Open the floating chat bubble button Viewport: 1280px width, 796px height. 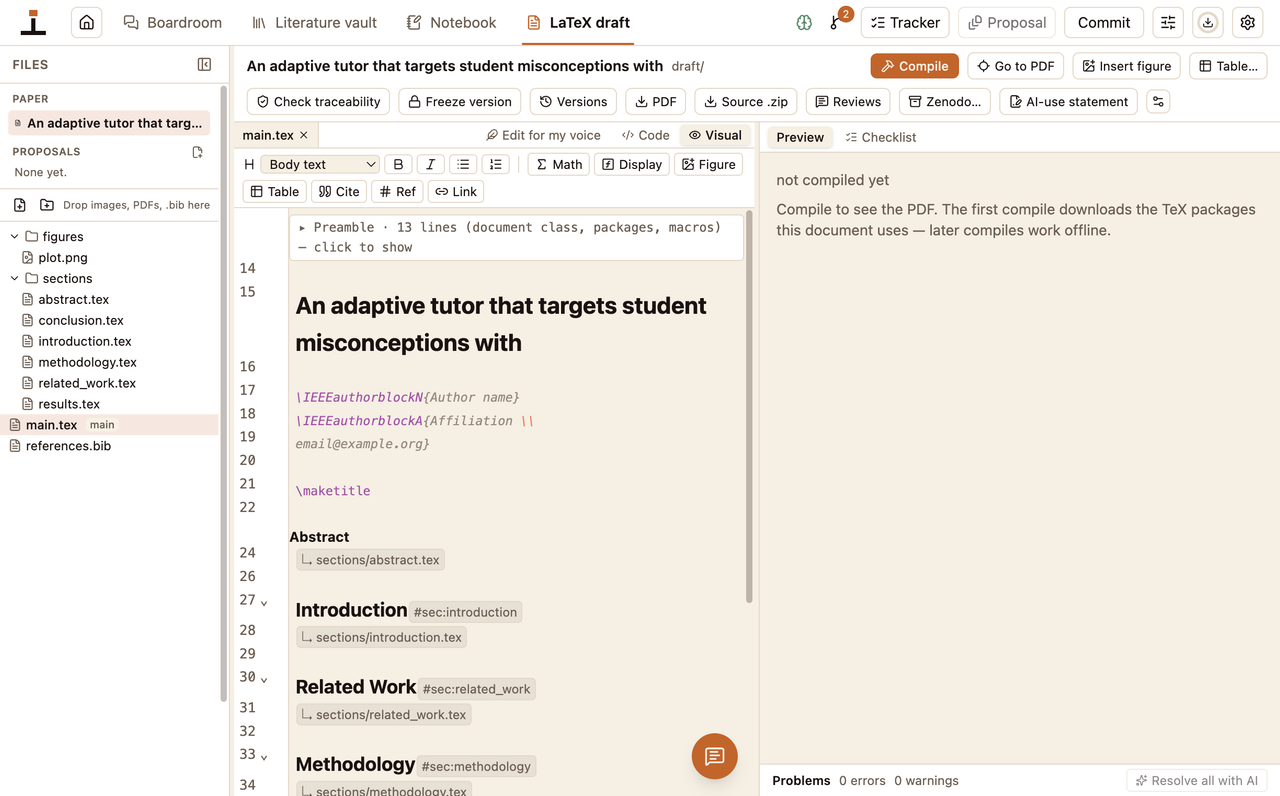[x=714, y=756]
